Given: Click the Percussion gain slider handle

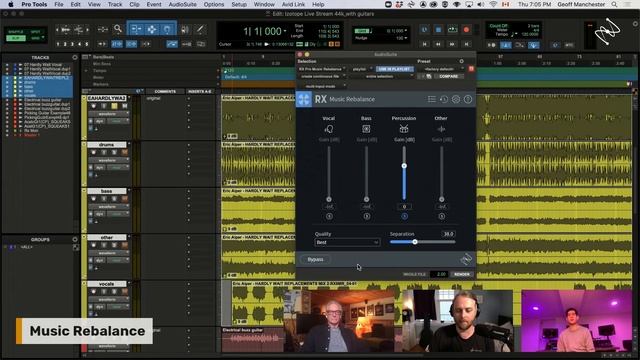Looking at the screenshot, I should tap(404, 166).
